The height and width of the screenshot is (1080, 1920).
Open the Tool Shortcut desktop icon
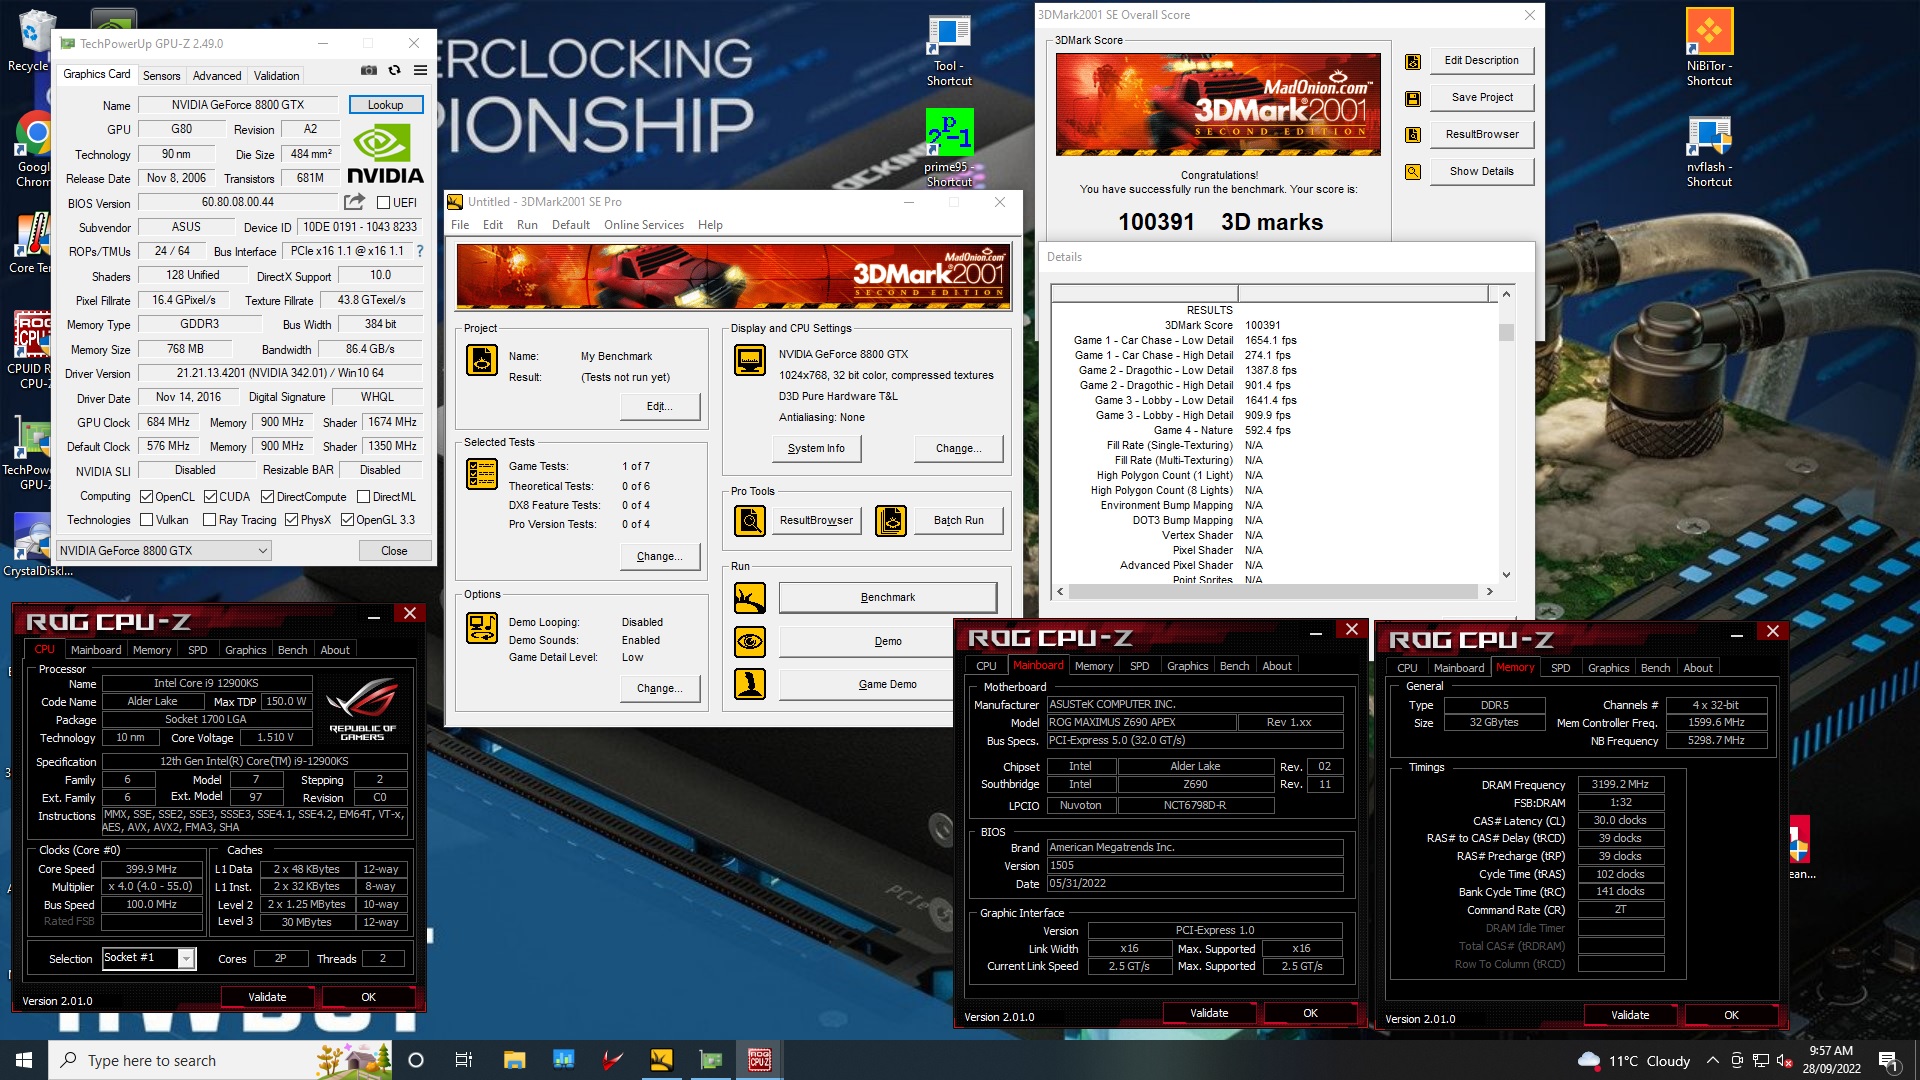(949, 50)
